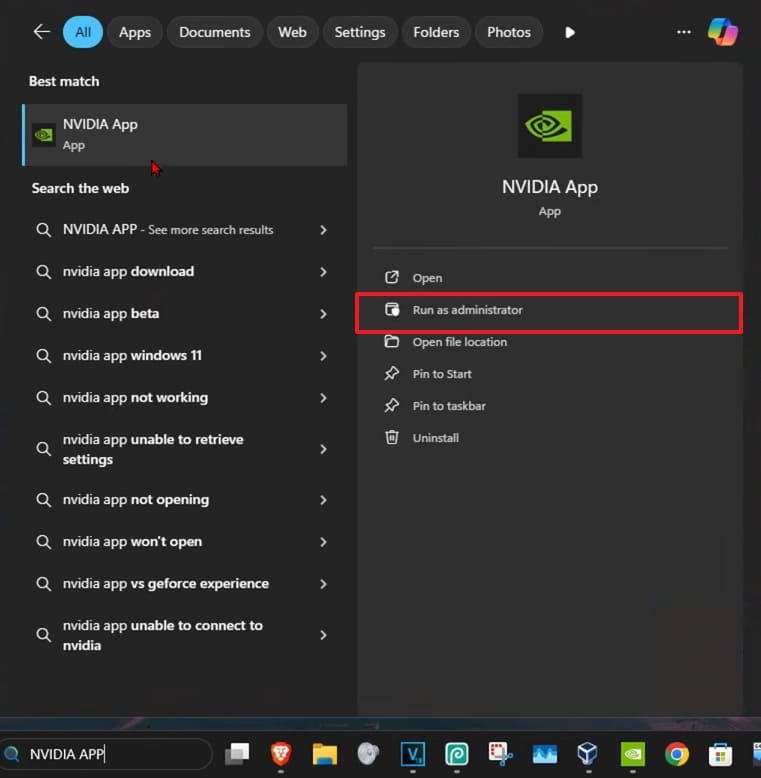Expand chevron for 'See more search results'
Image resolution: width=761 pixels, height=778 pixels.
323,230
